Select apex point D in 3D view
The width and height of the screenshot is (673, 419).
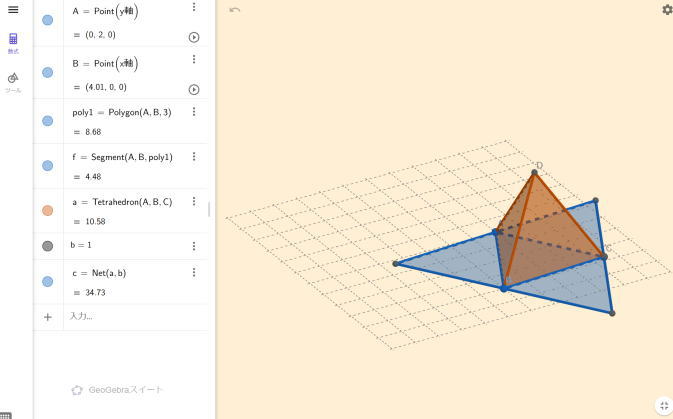pos(534,173)
